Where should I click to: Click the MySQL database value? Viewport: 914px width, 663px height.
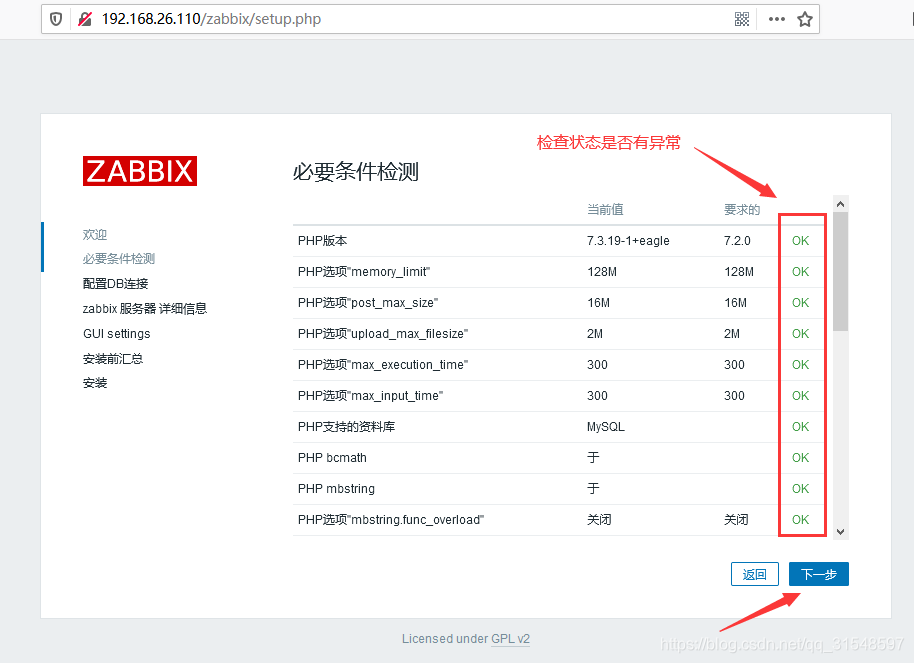pos(606,427)
